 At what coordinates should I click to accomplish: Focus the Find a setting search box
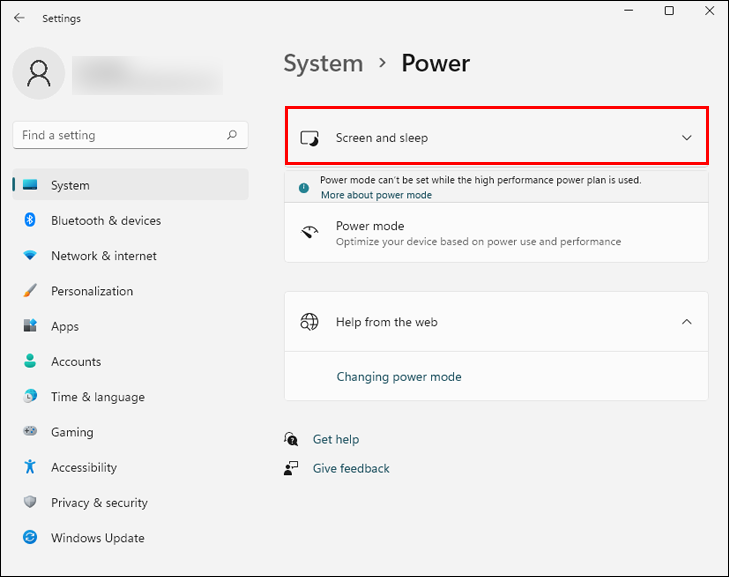click(x=120, y=135)
